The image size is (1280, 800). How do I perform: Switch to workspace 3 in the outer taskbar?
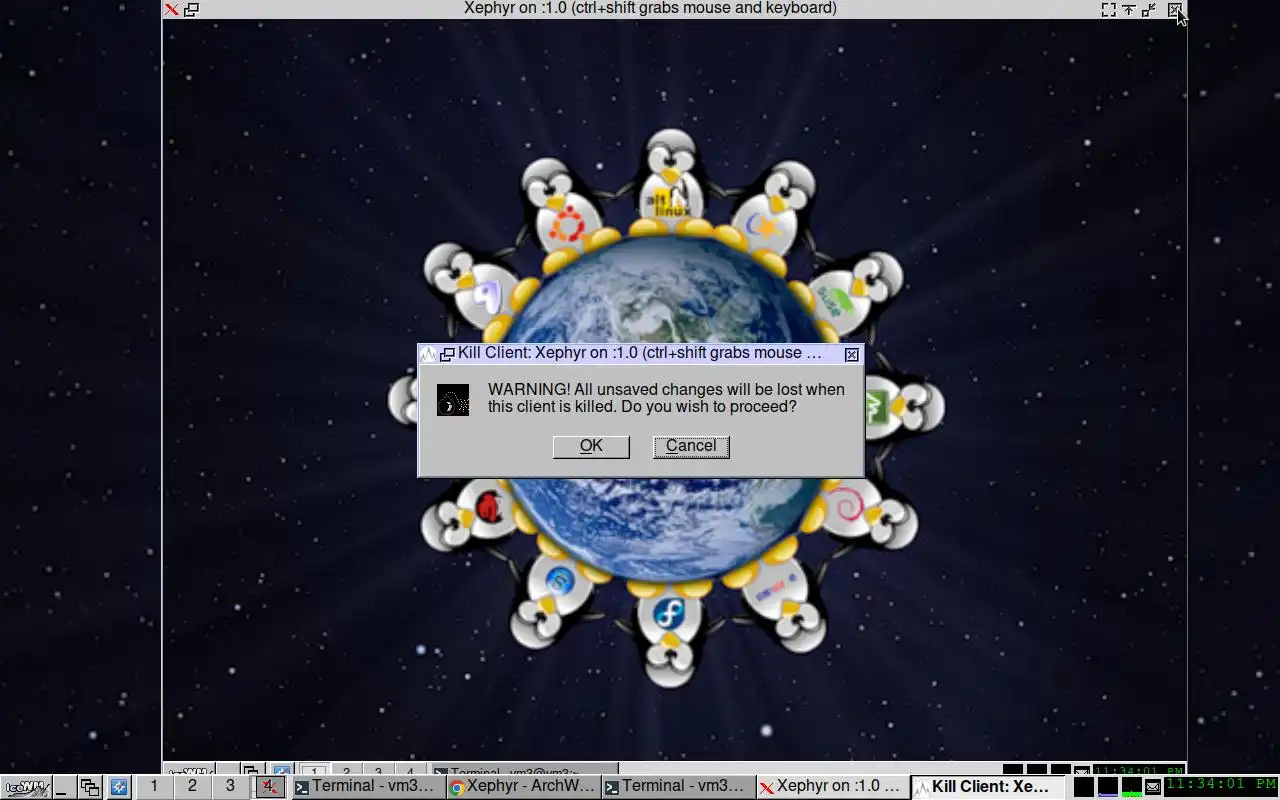(230, 786)
